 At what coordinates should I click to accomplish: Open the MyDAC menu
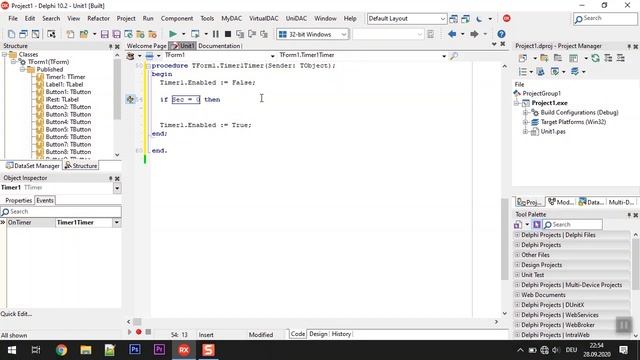[x=231, y=18]
